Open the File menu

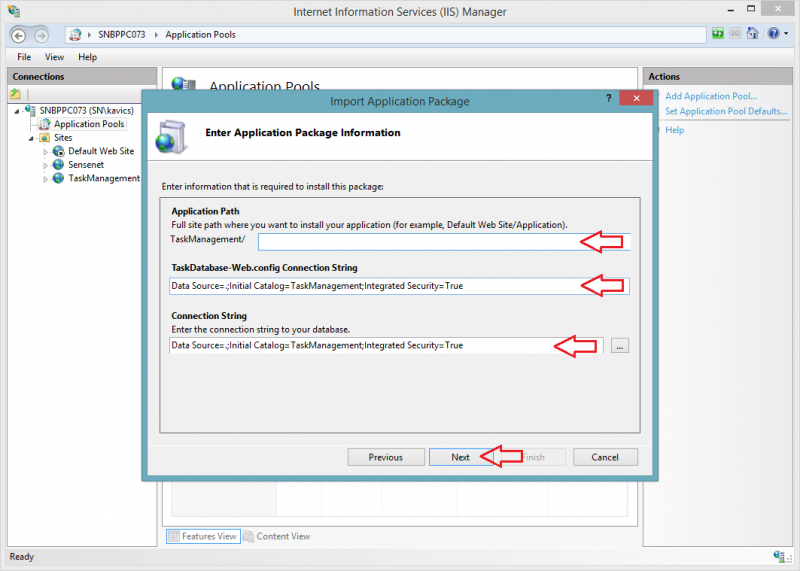click(24, 57)
